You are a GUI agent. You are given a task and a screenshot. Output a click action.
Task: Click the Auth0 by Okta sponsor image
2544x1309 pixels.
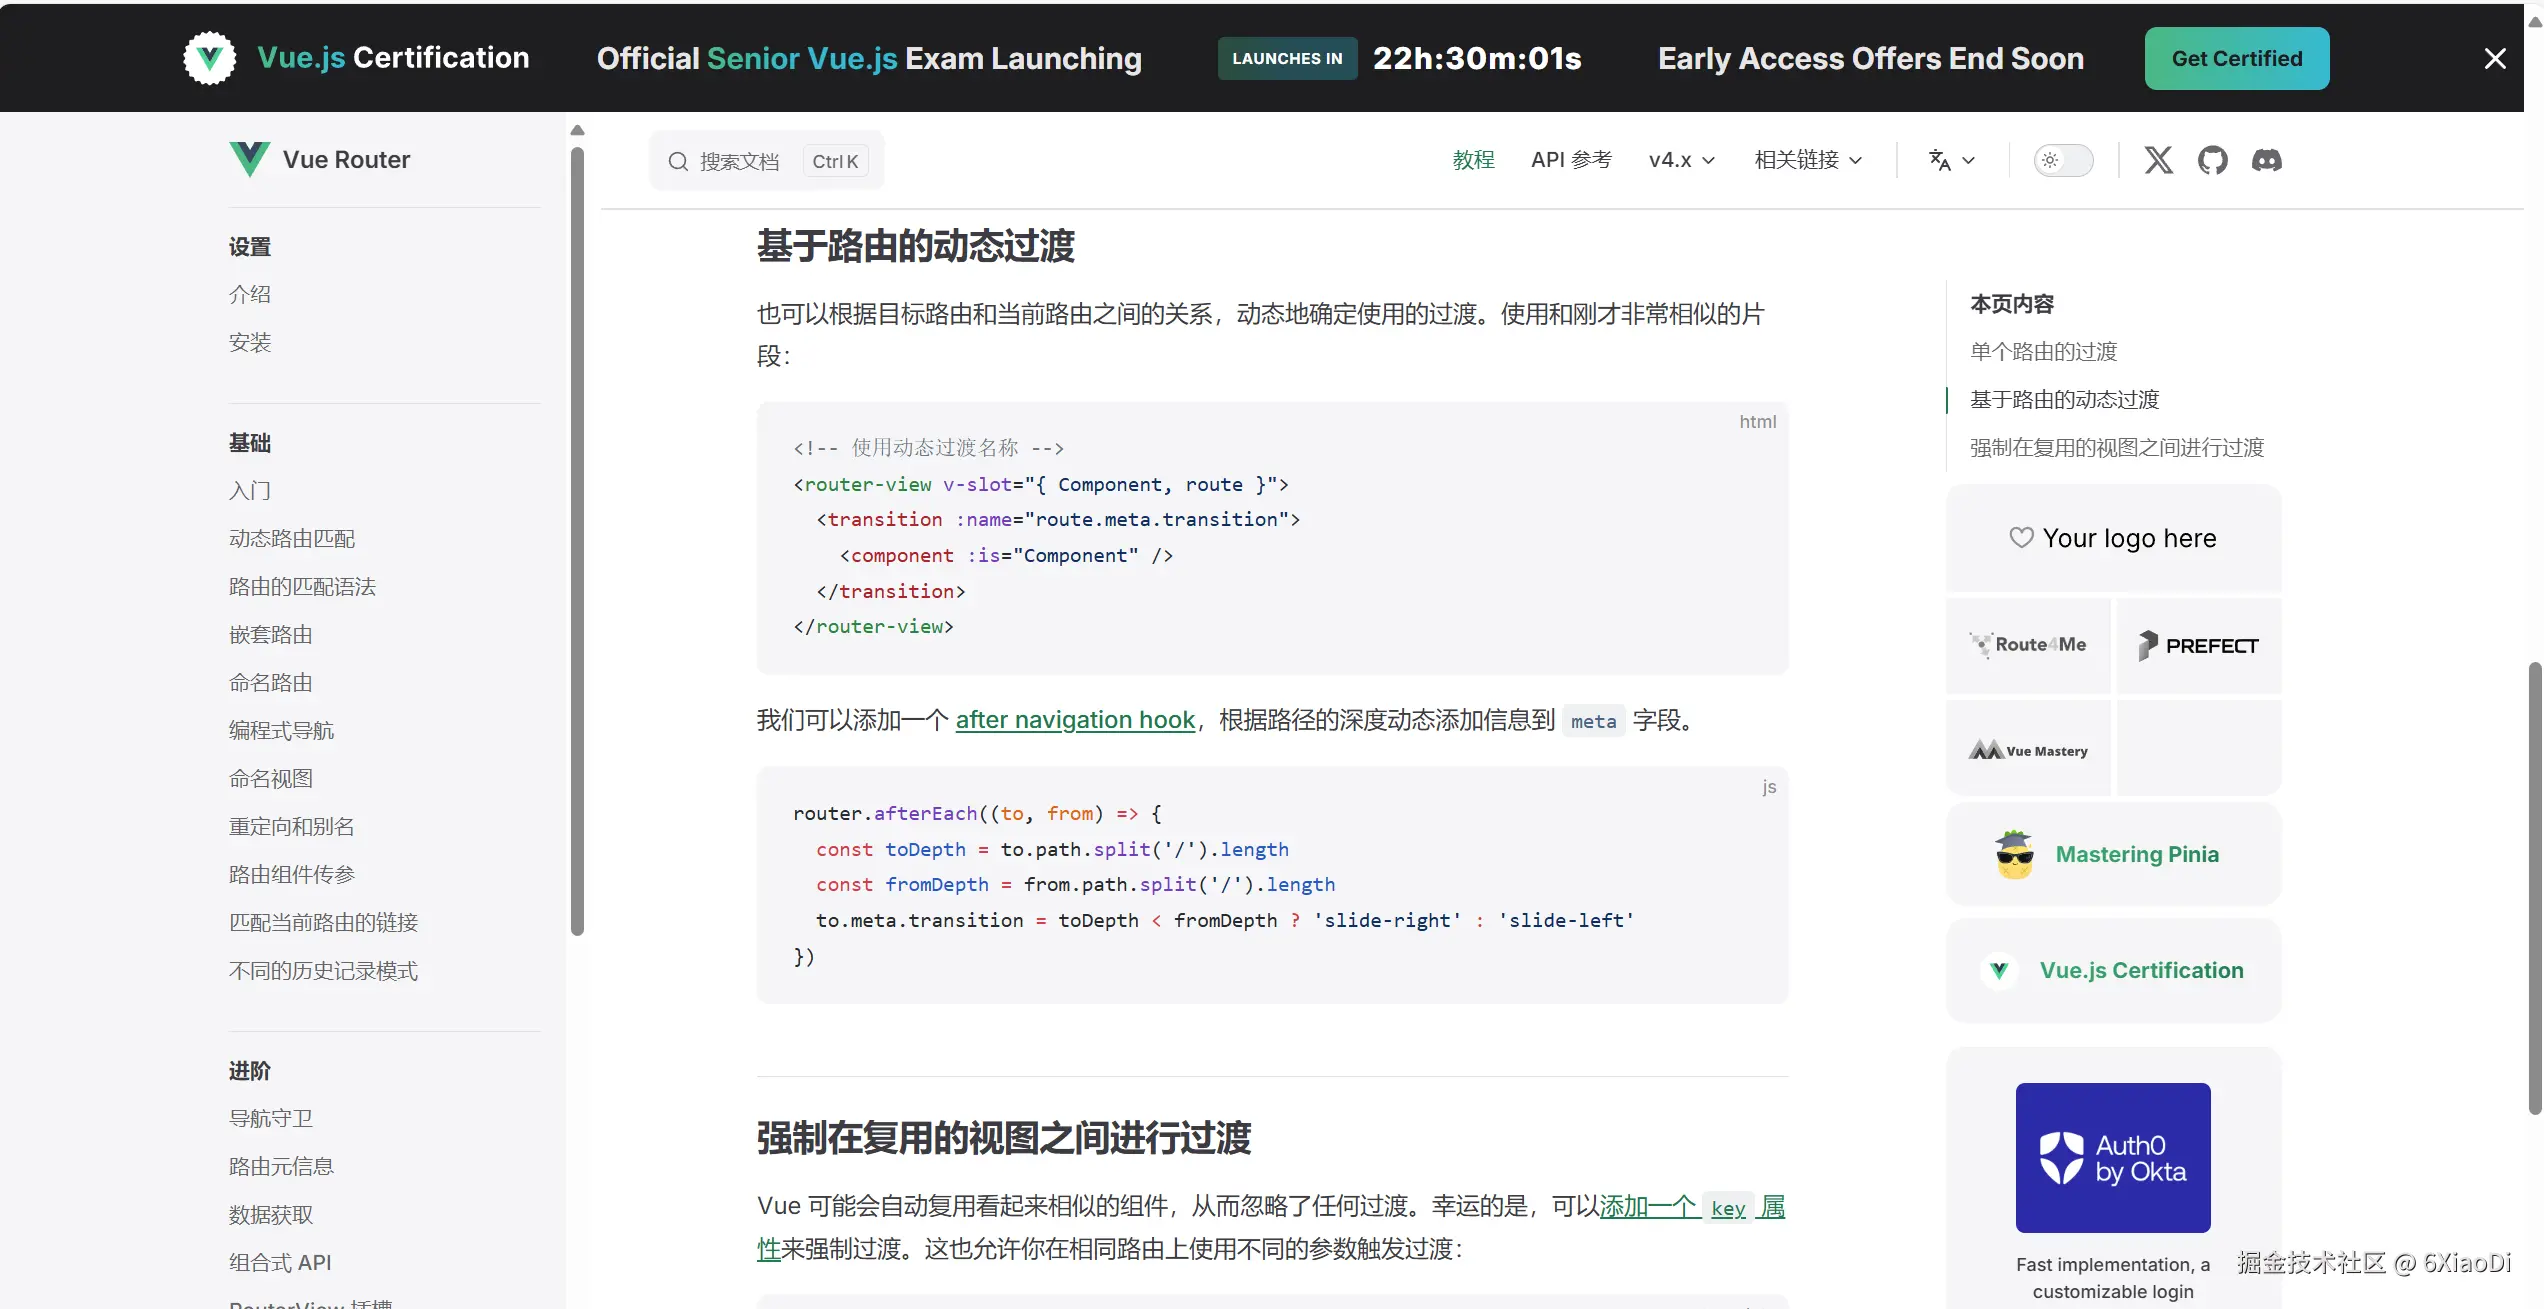coord(2112,1157)
